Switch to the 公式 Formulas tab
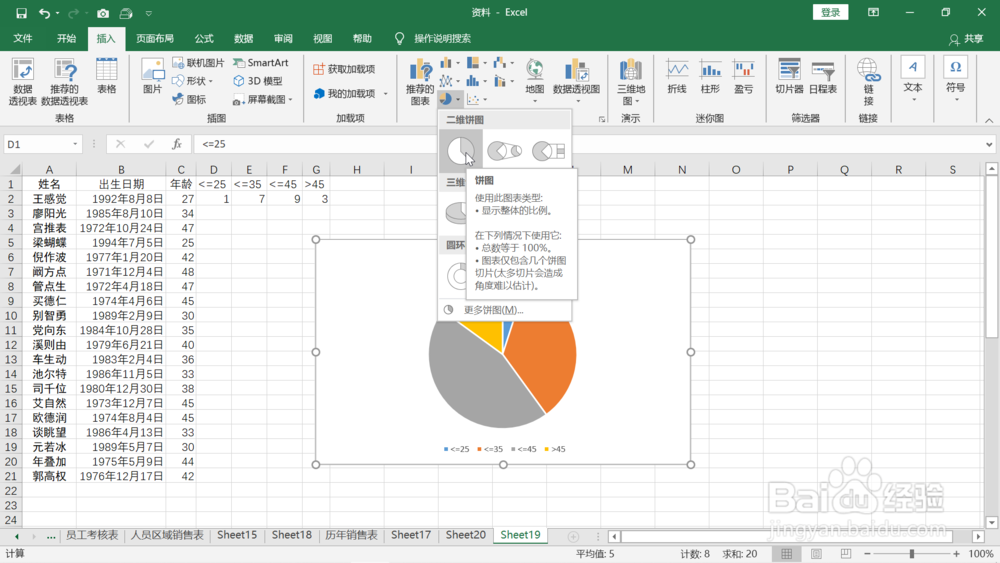Screen dimensions: 1000x563 204,38
